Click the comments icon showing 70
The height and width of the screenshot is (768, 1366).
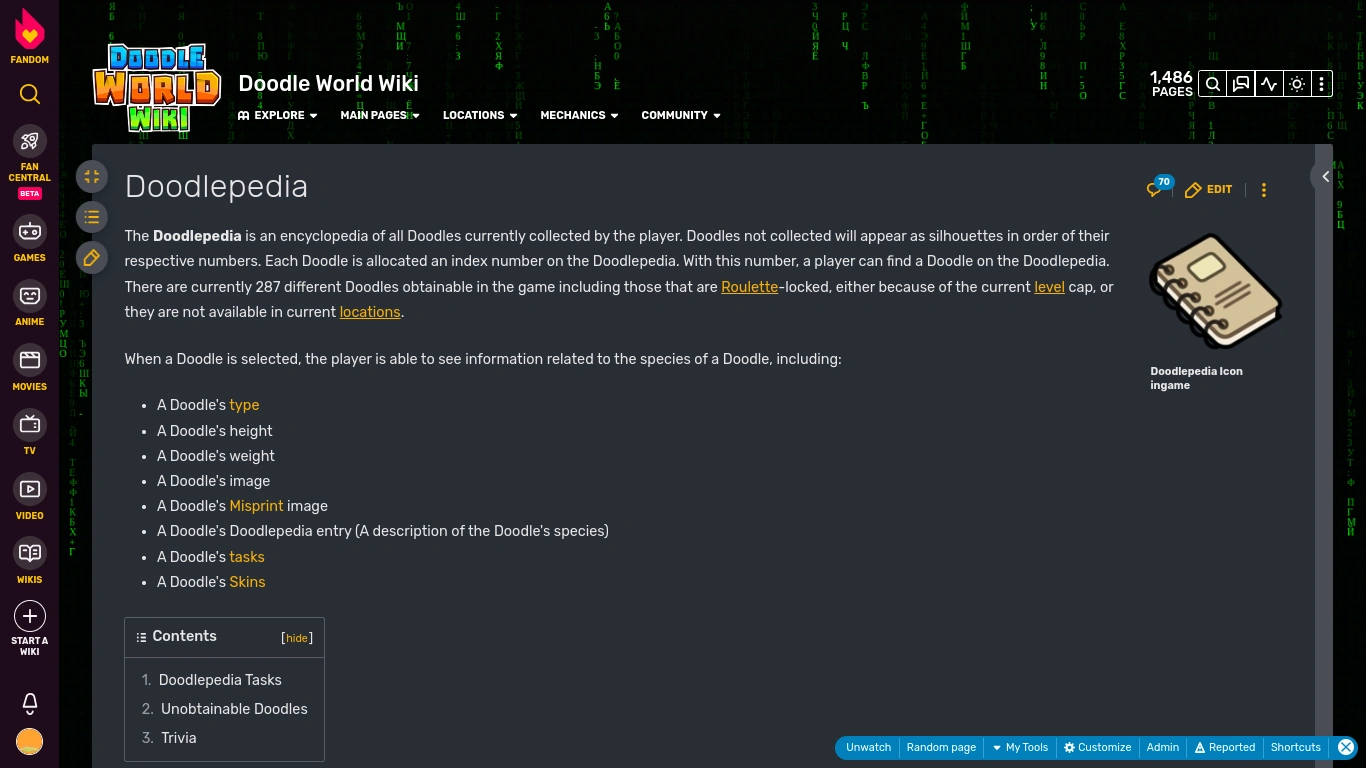[1155, 189]
